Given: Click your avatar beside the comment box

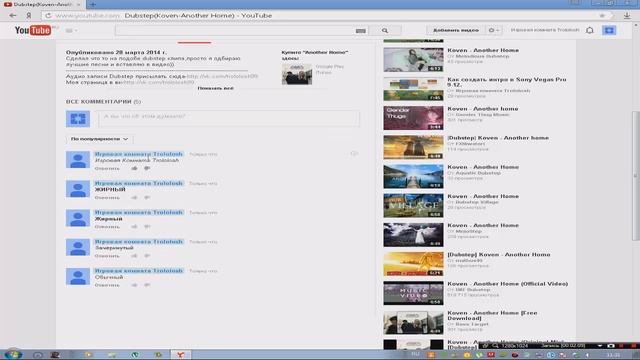Looking at the screenshot, I should [78, 119].
